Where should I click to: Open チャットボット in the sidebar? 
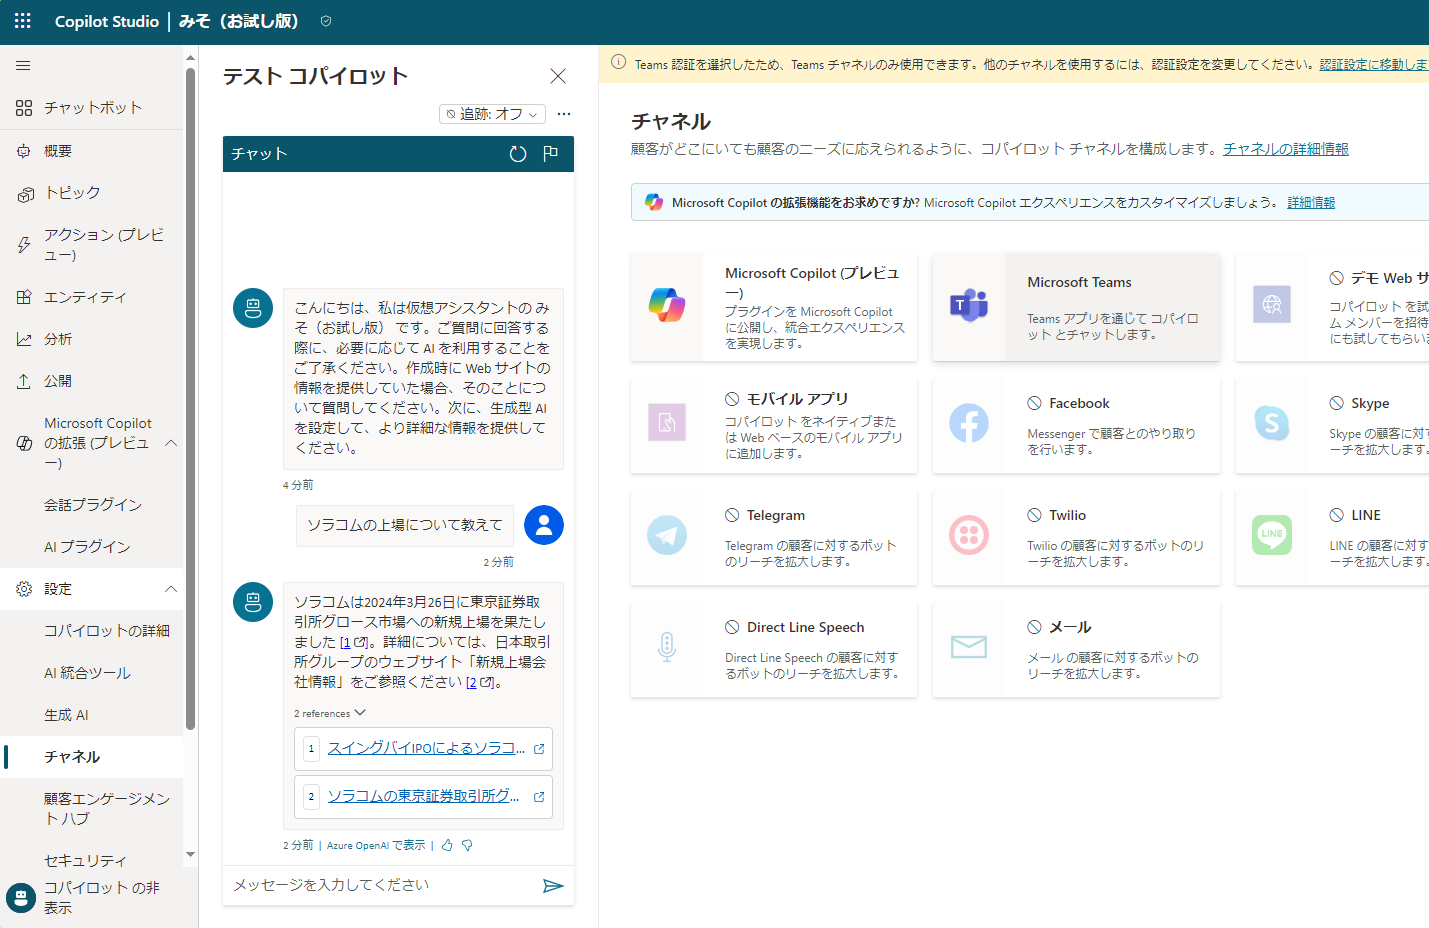click(92, 108)
